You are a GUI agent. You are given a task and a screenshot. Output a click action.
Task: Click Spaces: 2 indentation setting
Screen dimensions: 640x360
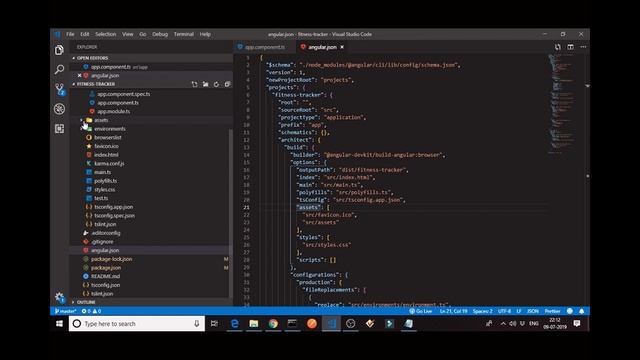click(x=482, y=311)
